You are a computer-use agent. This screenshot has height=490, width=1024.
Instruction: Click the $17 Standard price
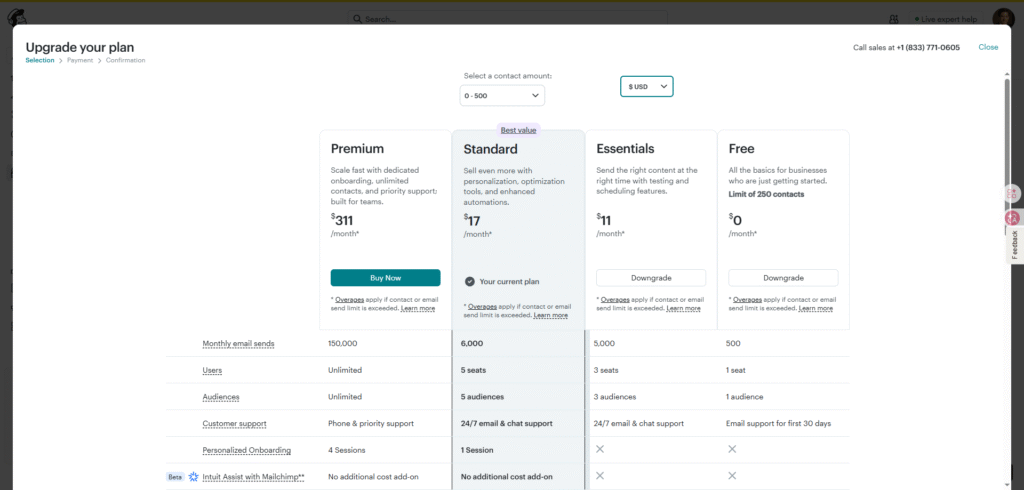click(x=472, y=220)
